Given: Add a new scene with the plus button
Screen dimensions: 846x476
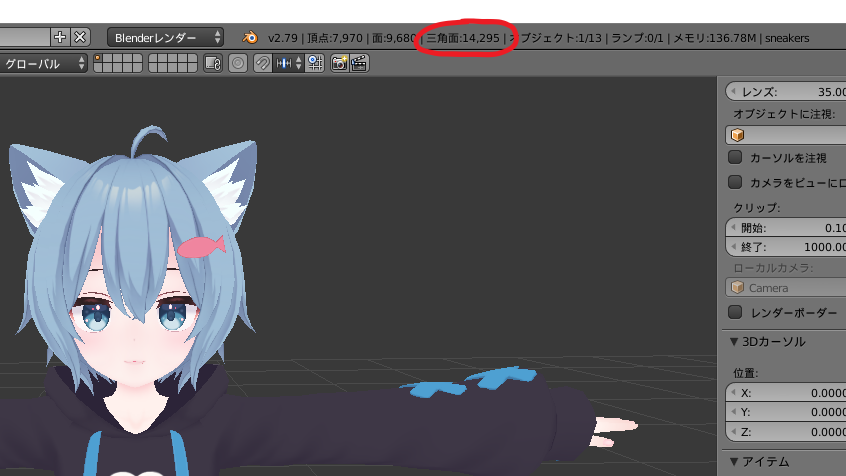Looking at the screenshot, I should [60, 37].
